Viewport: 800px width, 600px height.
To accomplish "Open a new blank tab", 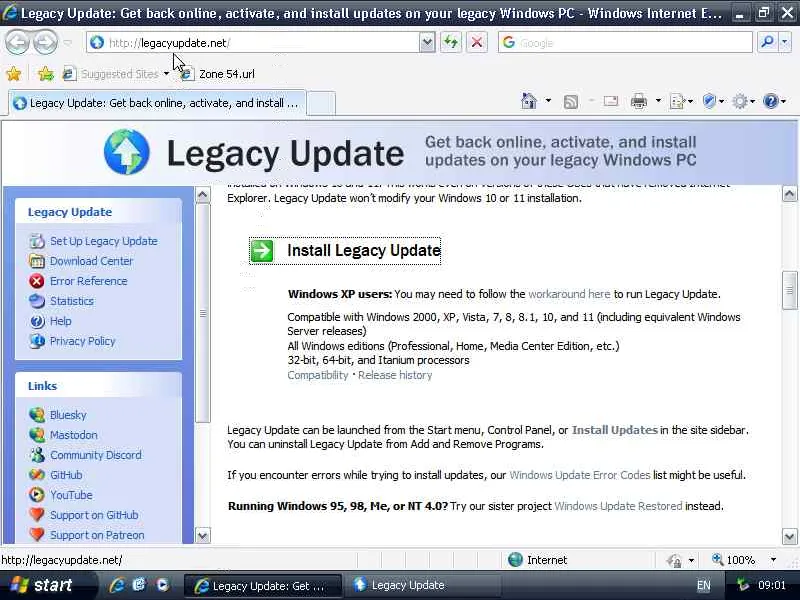I will 321,103.
